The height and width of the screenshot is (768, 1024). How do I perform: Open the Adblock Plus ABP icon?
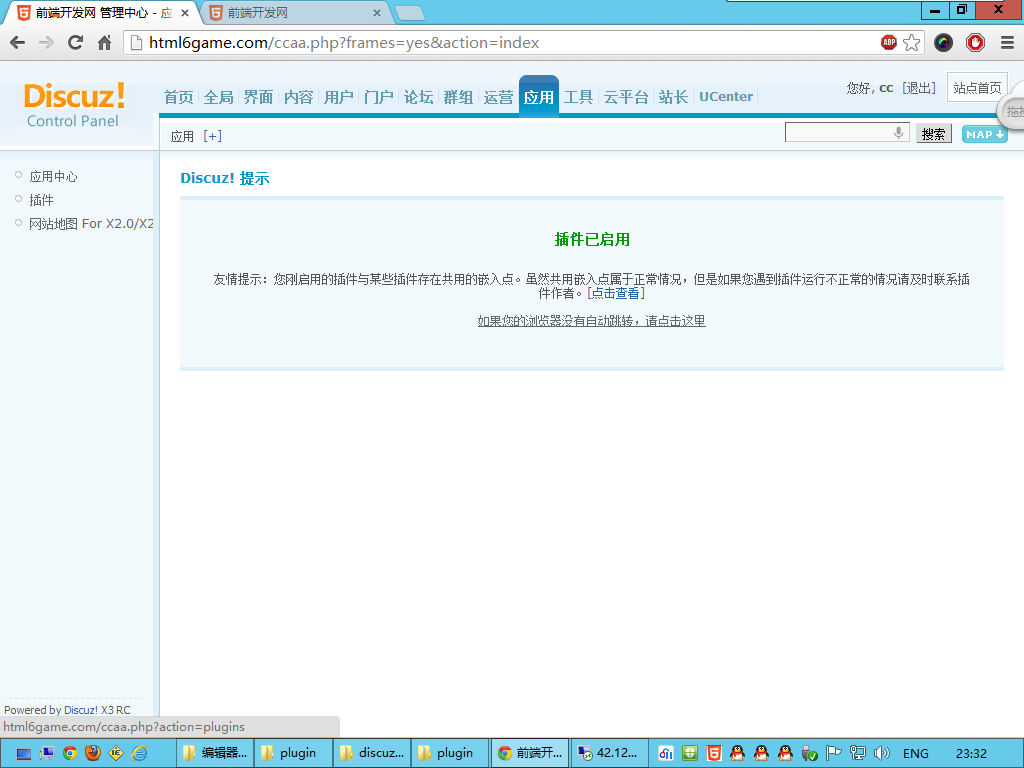coord(889,43)
